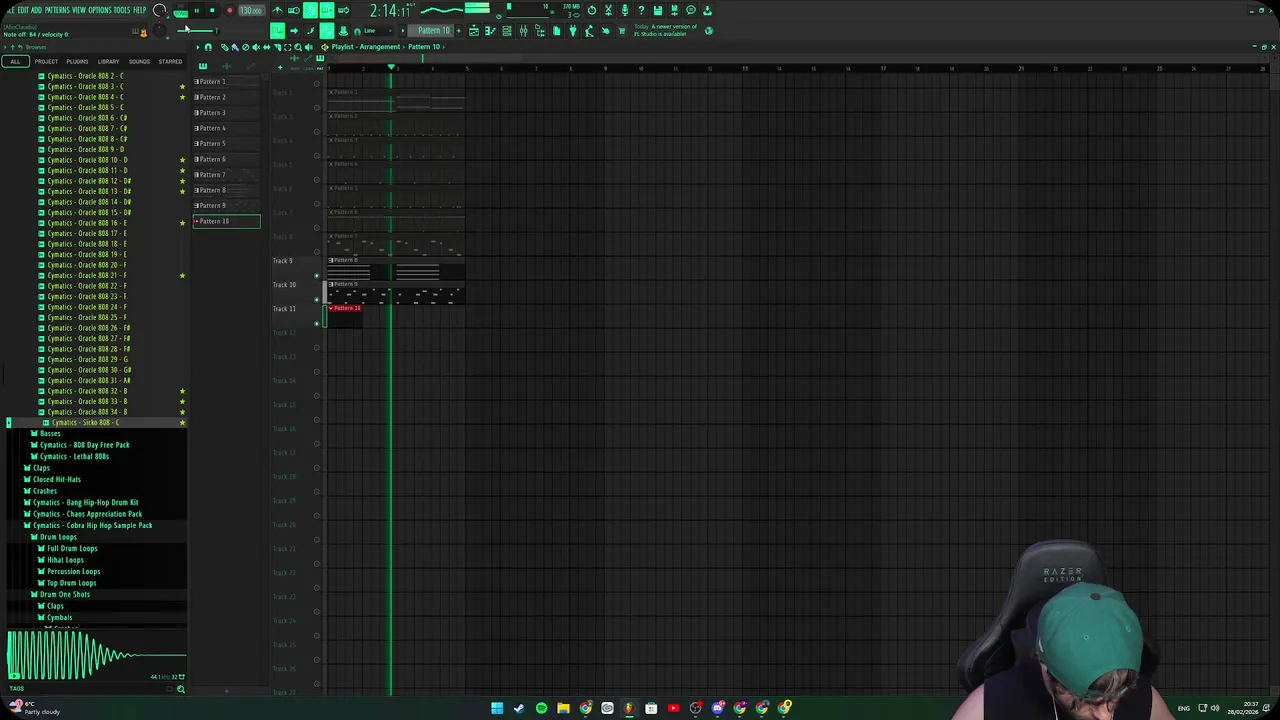Stop playback with the stop button
This screenshot has width=1280, height=720.
(x=213, y=10)
